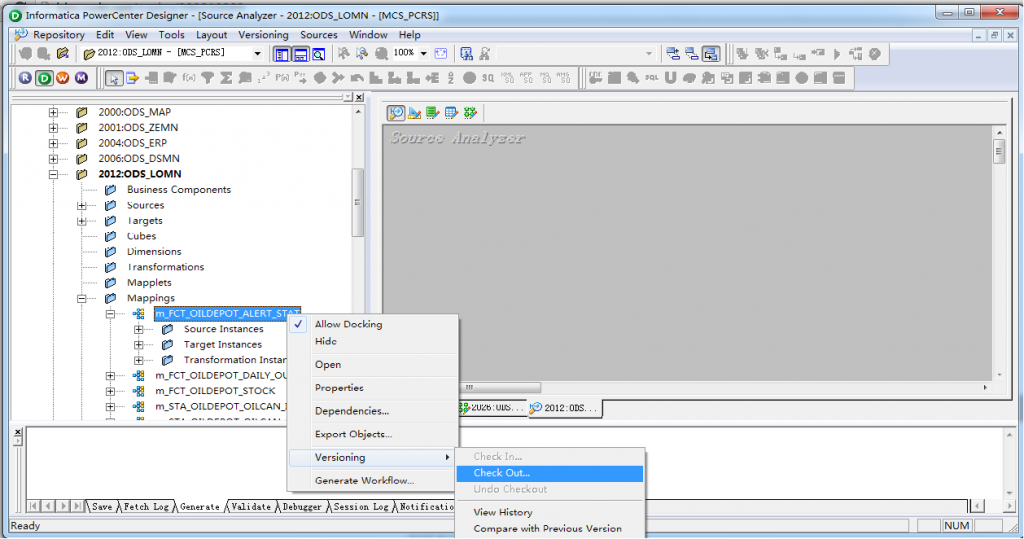Open the Versioning menu in menu bar
The height and width of the screenshot is (539, 1024).
[263, 35]
